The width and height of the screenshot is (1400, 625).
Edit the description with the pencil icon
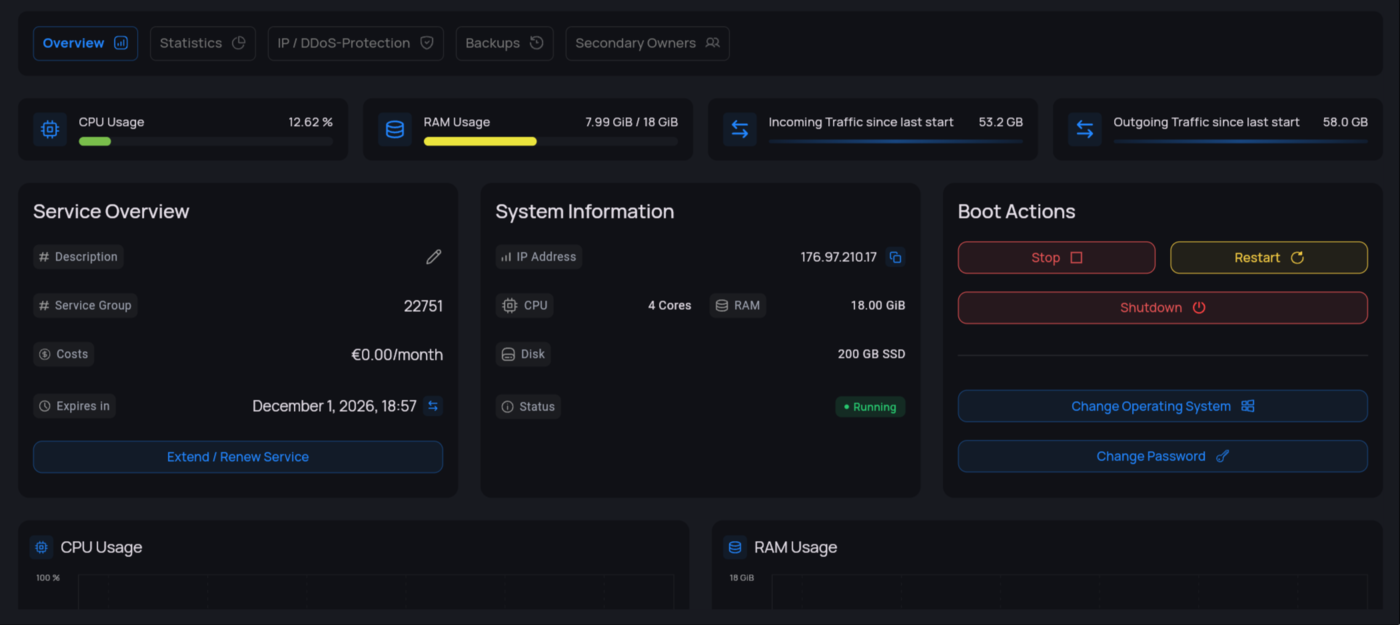tap(433, 257)
